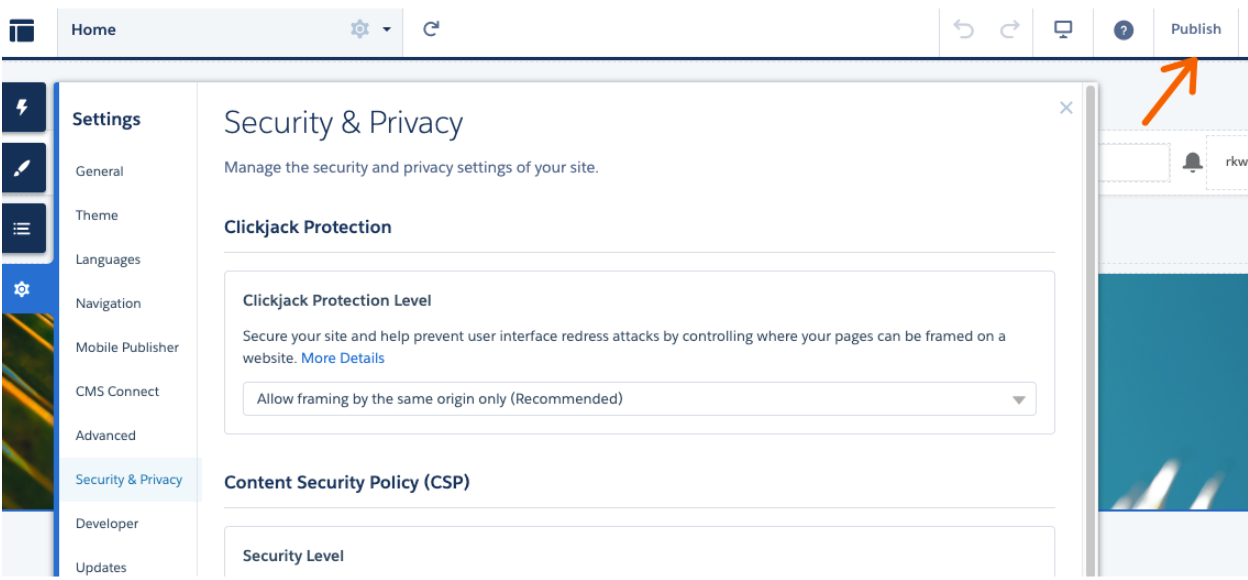Image resolution: width=1248 pixels, height=580 pixels.
Task: Open the Help question mark icon
Action: pyautogui.click(x=1123, y=30)
